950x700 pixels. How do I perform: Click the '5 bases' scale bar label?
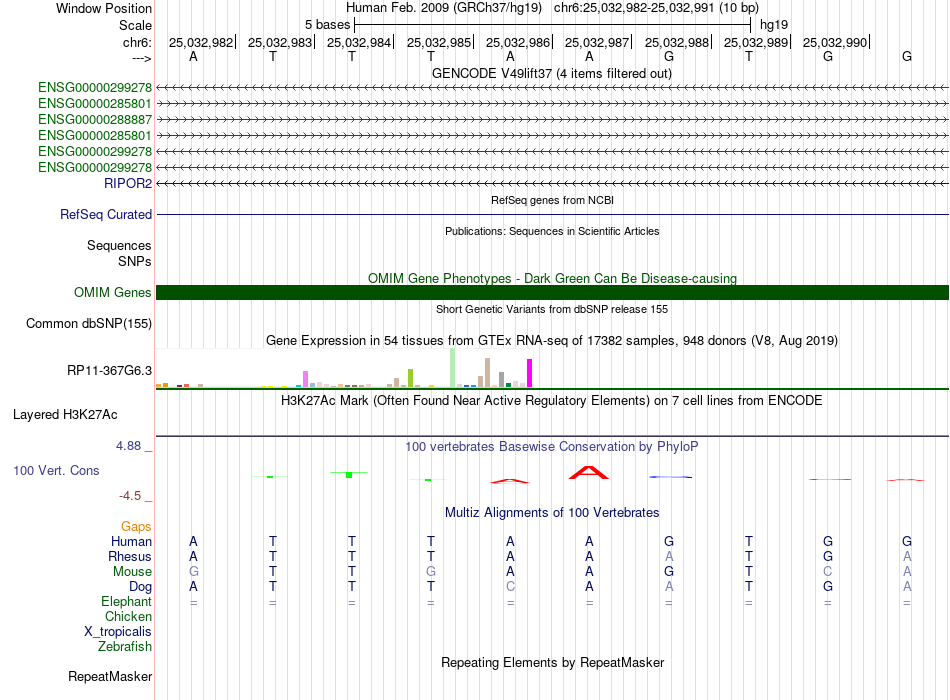point(327,25)
